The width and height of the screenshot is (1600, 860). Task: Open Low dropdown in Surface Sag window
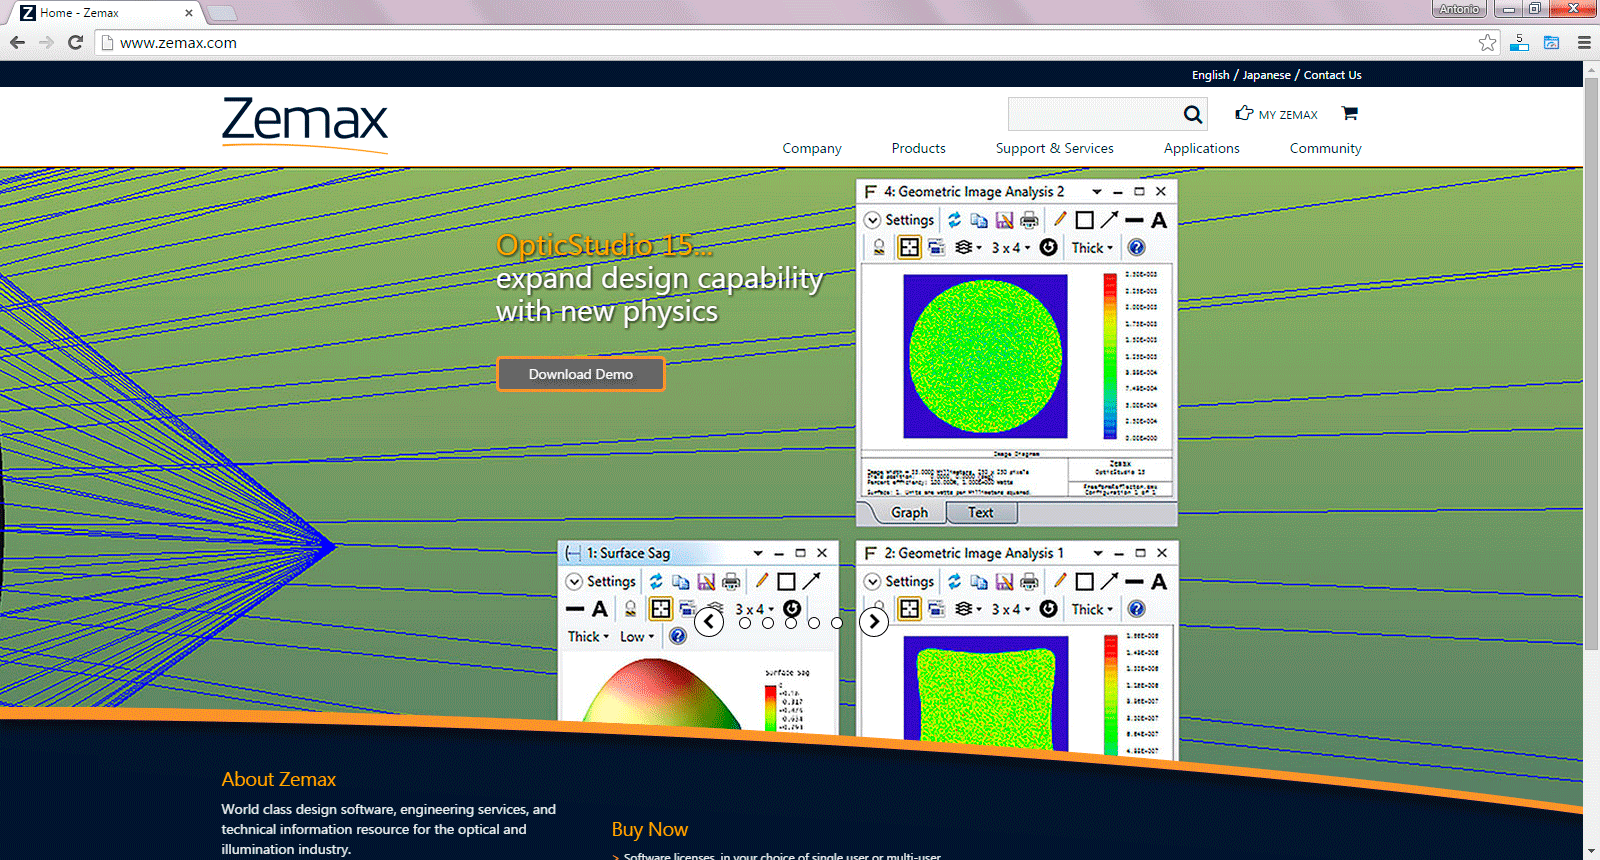point(637,636)
